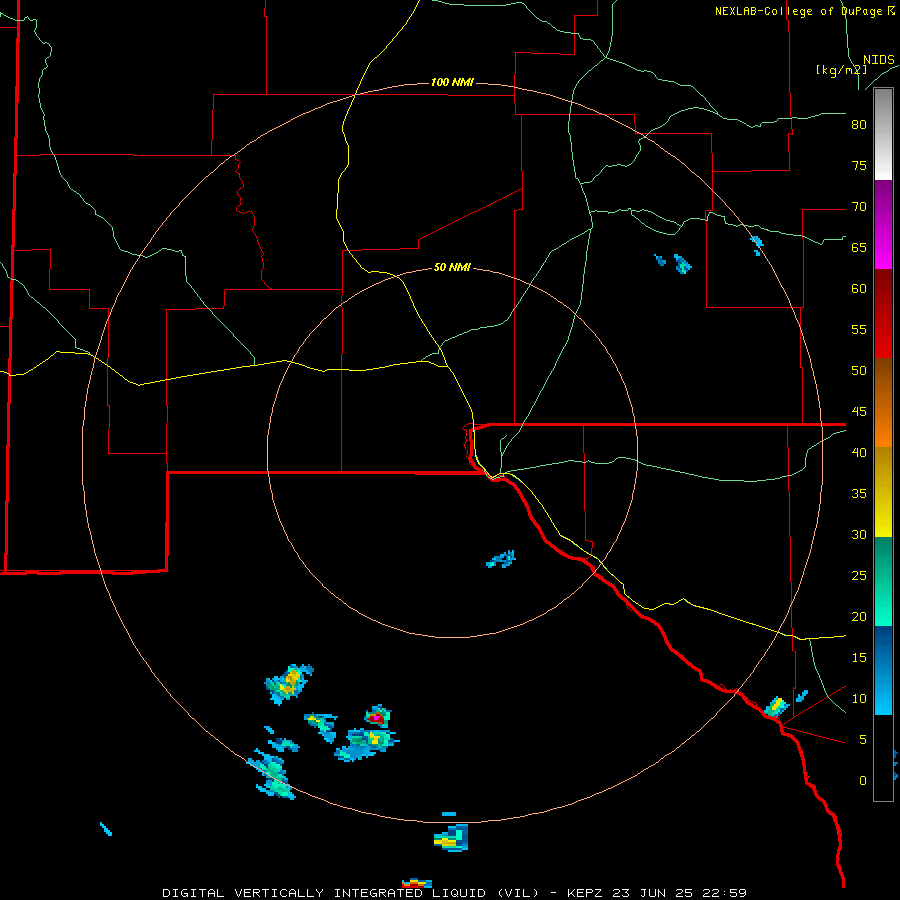The width and height of the screenshot is (900, 900).
Task: Click the 65 value on the color scale
Action: (x=859, y=247)
